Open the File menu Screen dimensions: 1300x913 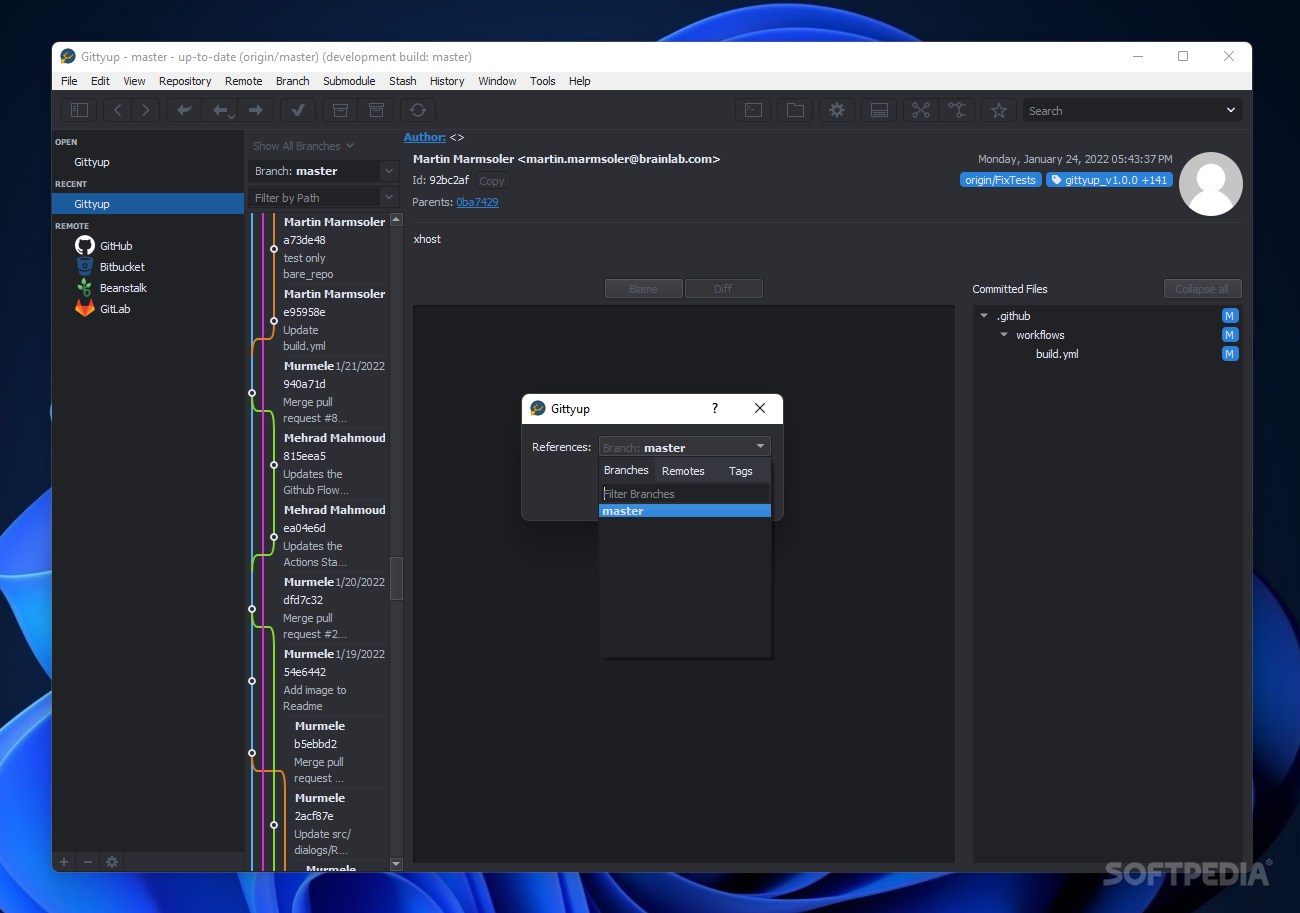pyautogui.click(x=69, y=81)
